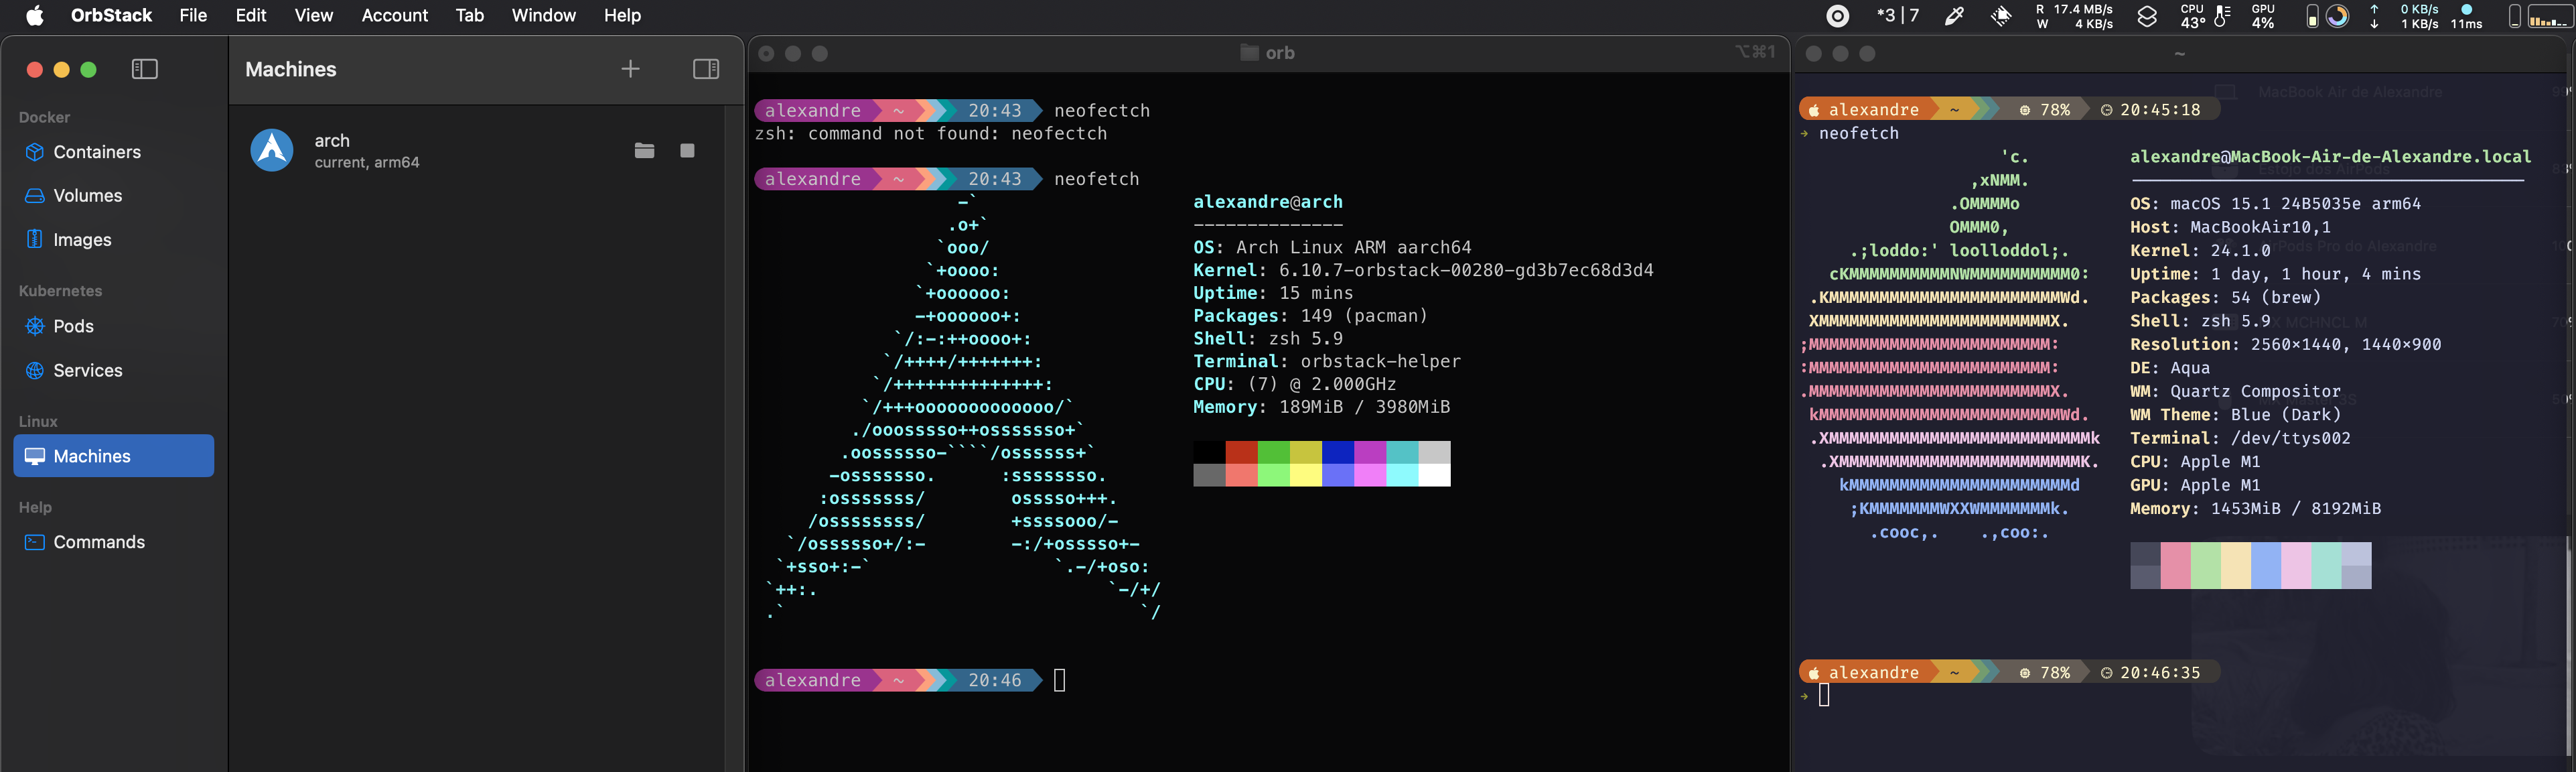Image resolution: width=2576 pixels, height=772 pixels.
Task: Click 'Packages: 149 (pacman)' line
Action: (1310, 316)
